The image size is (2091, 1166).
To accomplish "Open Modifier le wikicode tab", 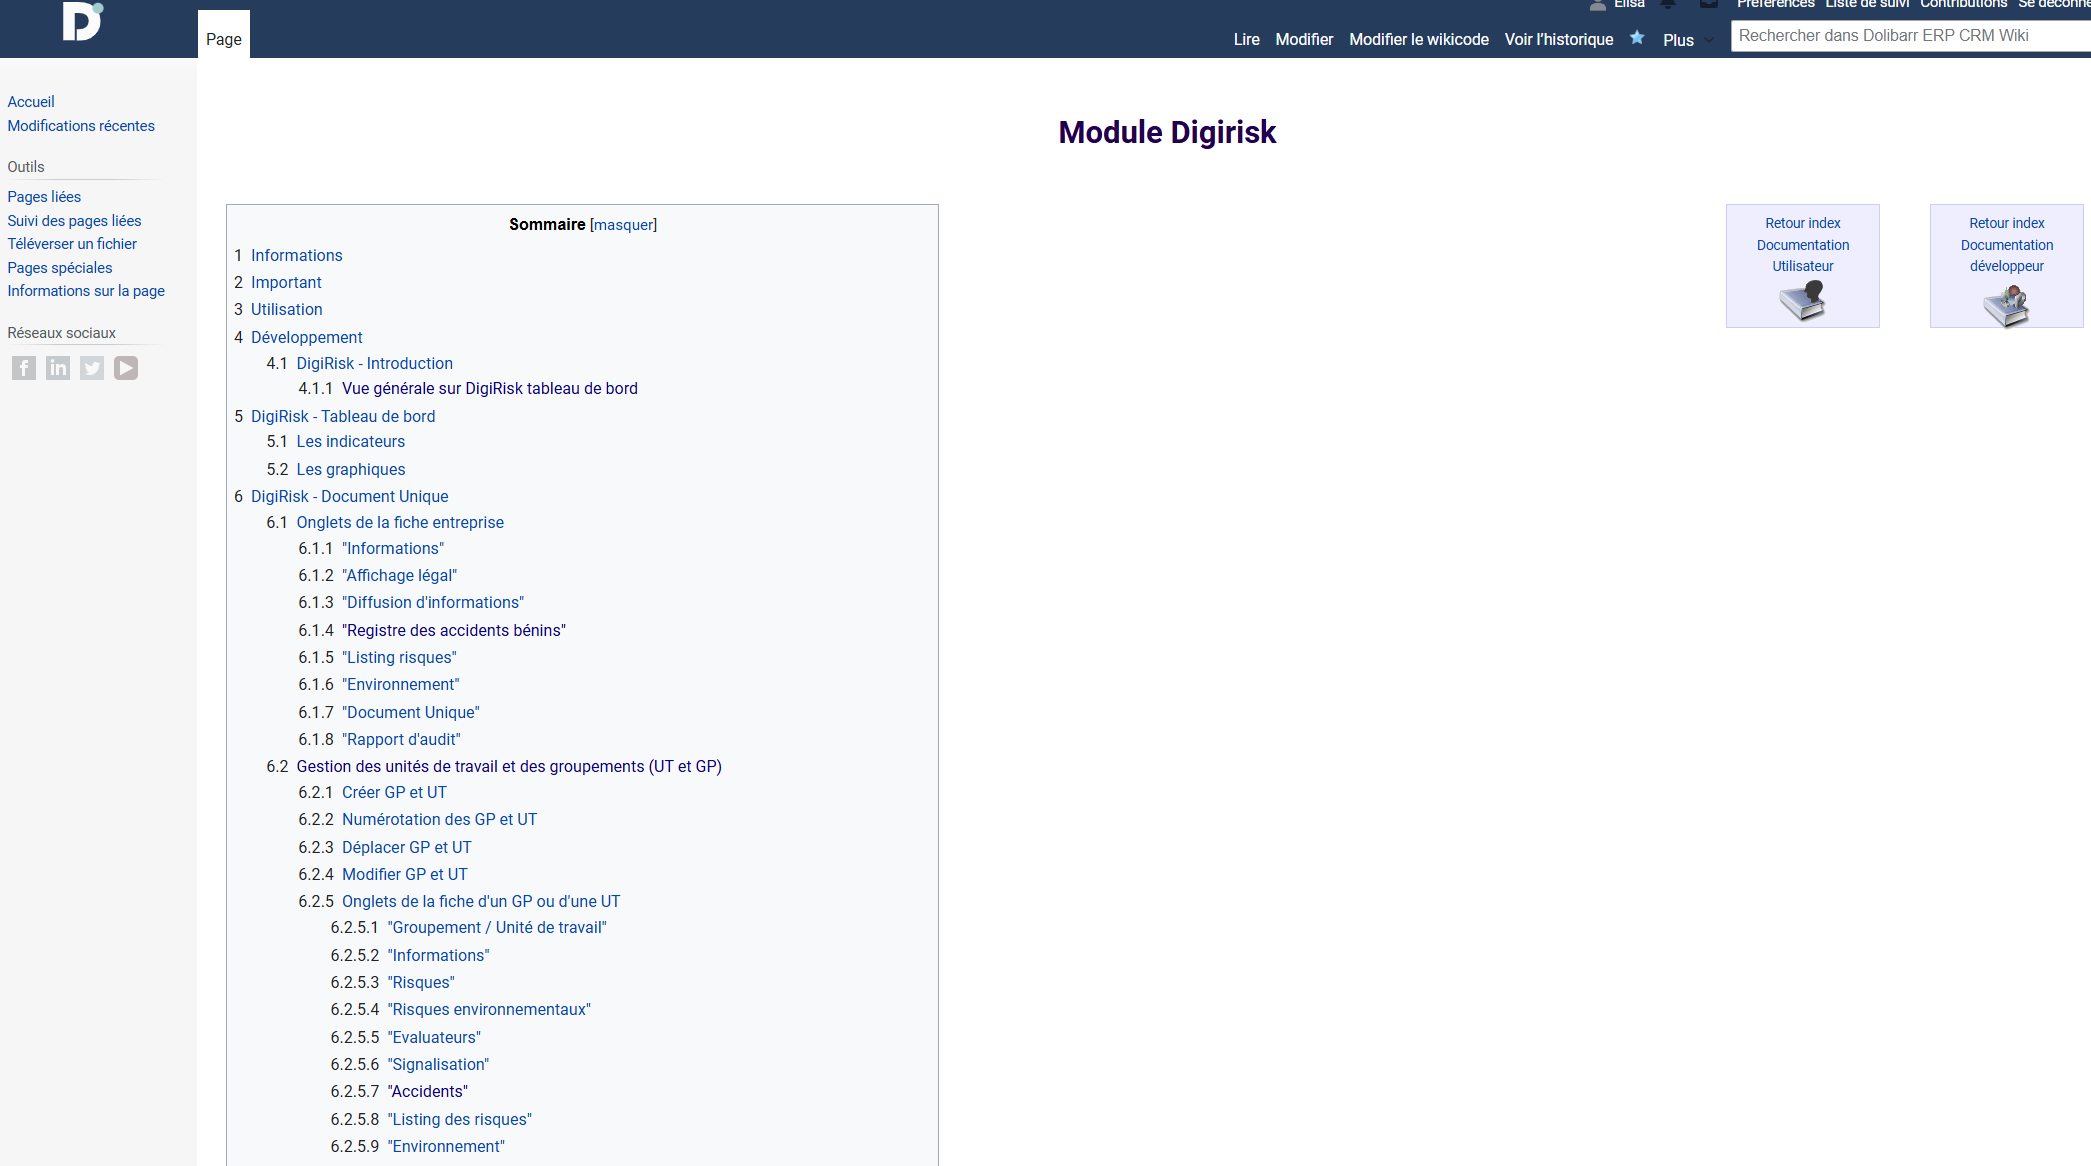I will [x=1418, y=39].
